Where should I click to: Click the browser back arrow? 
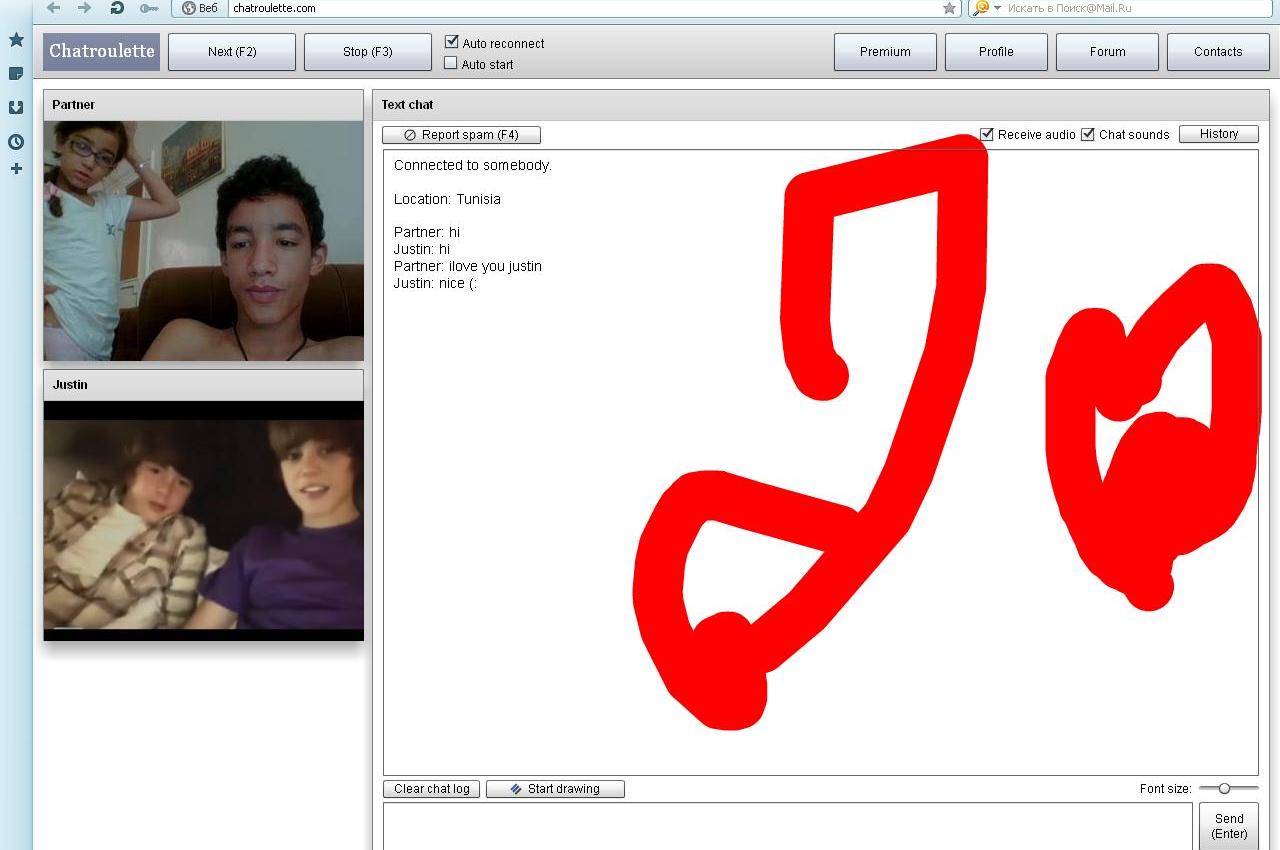tap(54, 8)
